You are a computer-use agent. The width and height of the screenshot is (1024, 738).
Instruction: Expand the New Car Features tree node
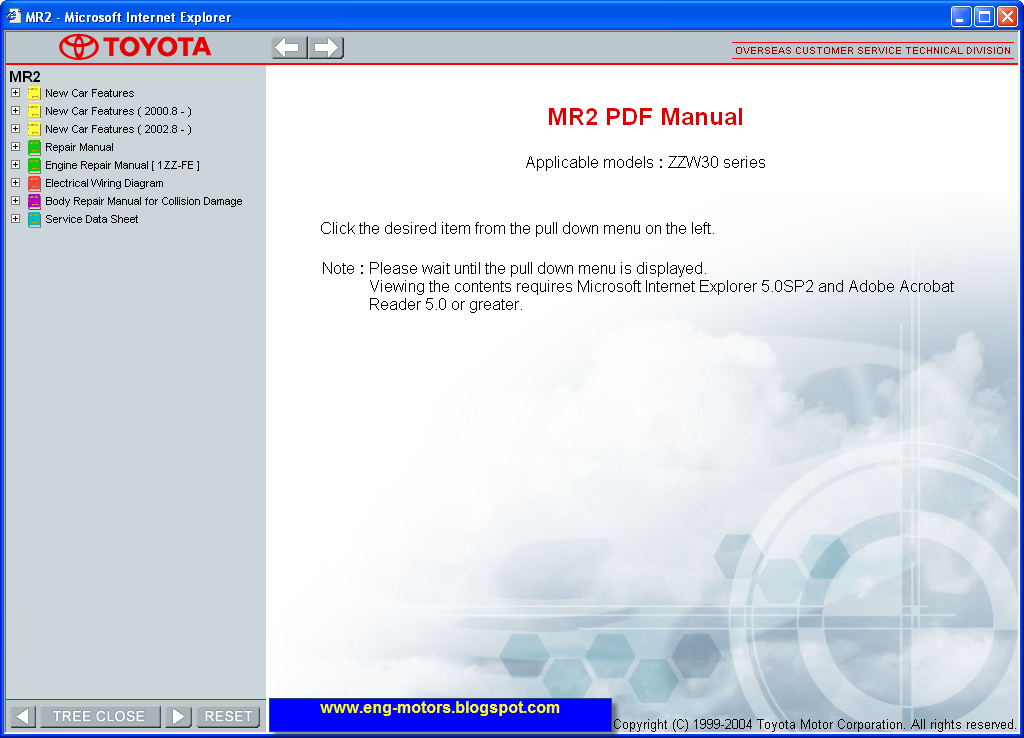15,93
